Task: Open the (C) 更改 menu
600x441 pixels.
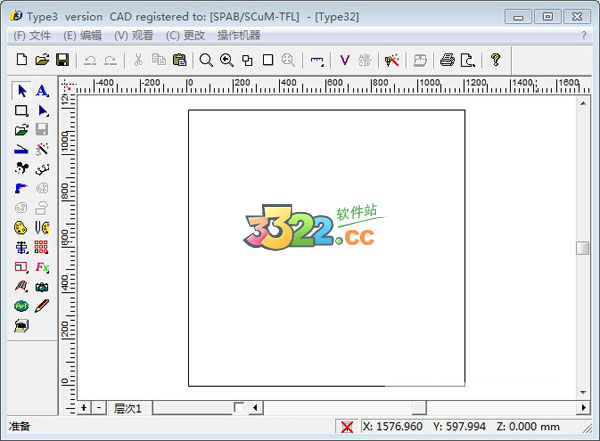Action: [x=185, y=36]
